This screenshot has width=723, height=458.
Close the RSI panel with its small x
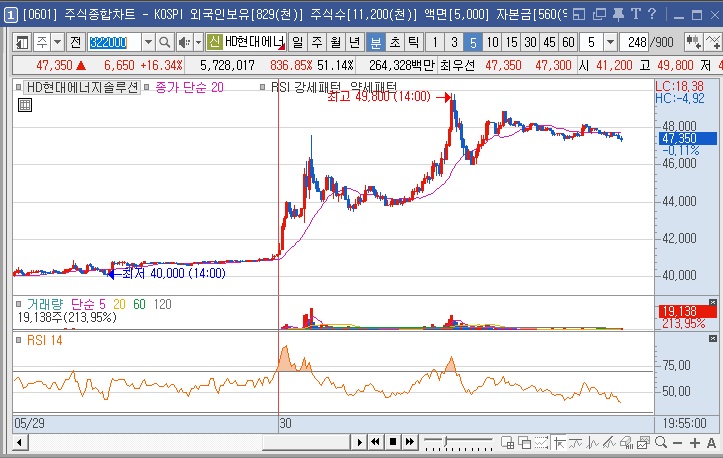coord(713,339)
